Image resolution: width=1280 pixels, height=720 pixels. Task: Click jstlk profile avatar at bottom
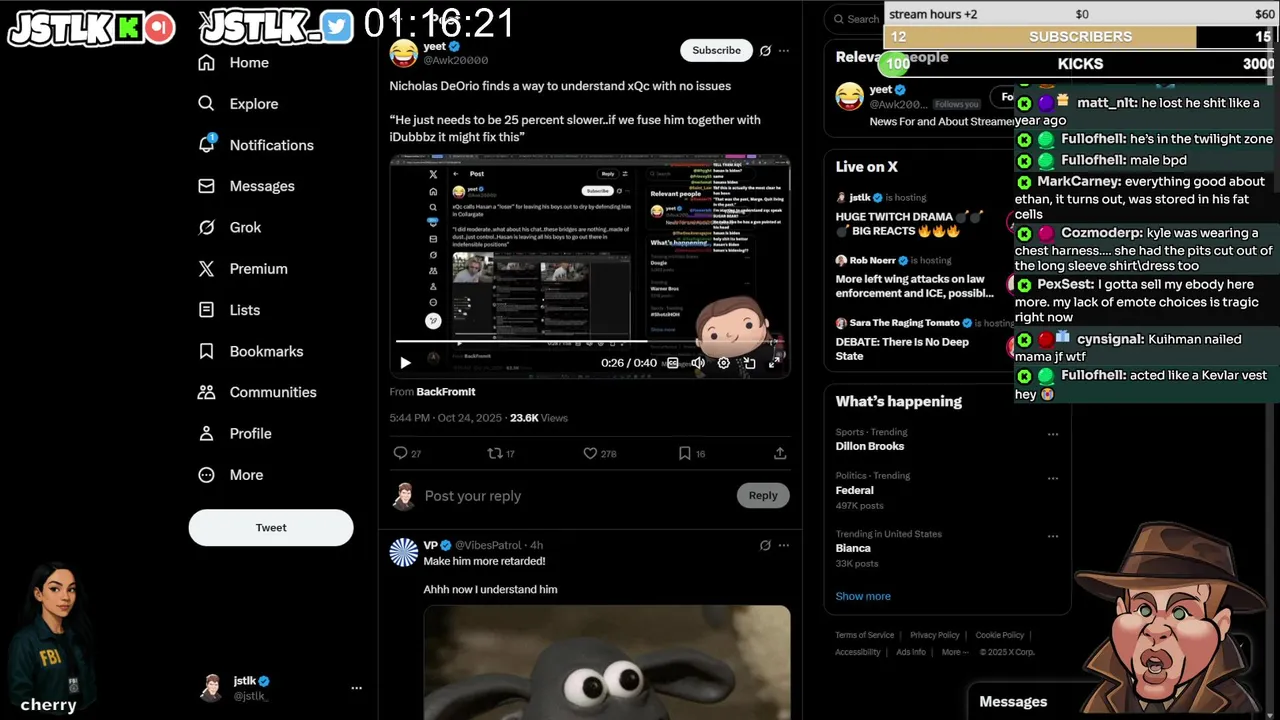(211, 687)
